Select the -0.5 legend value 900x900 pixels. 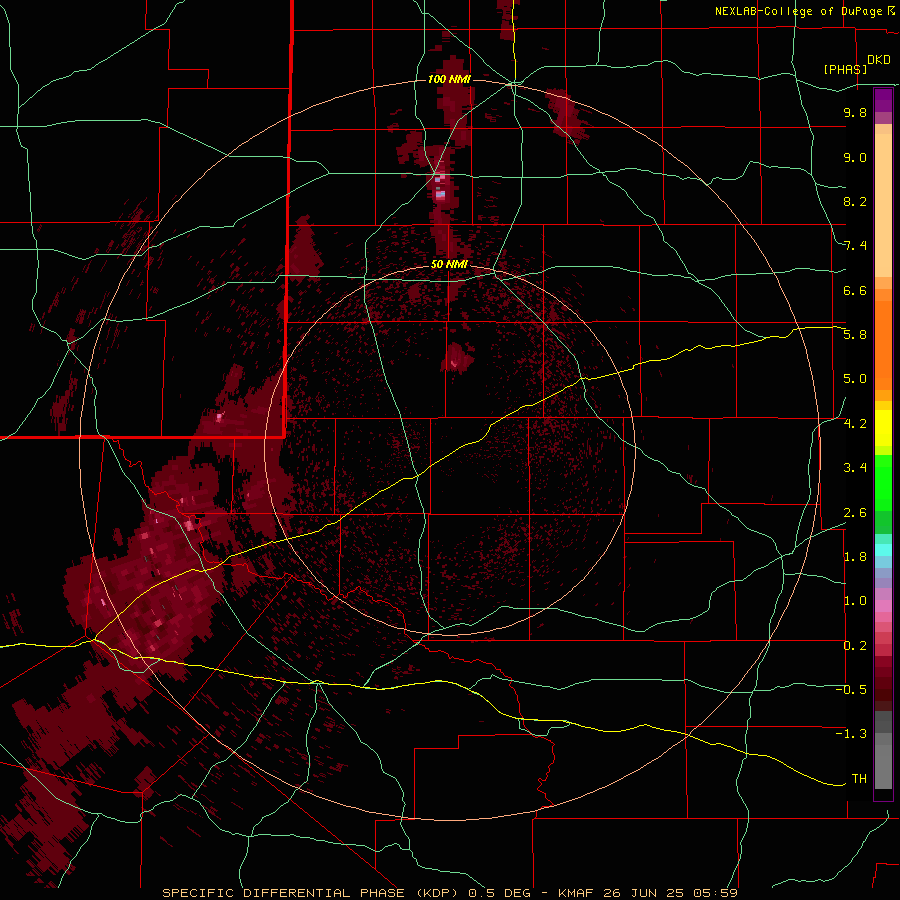coord(851,690)
